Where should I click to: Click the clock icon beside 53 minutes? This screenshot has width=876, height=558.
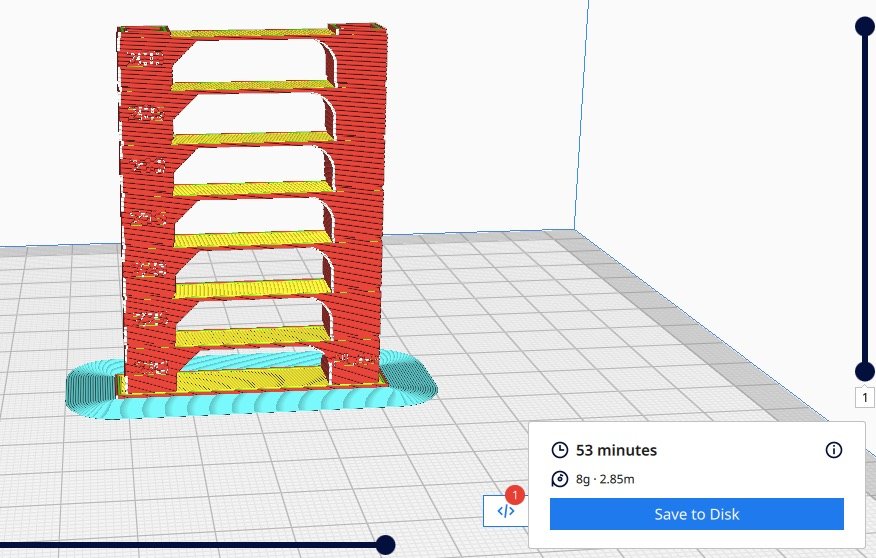click(x=560, y=450)
